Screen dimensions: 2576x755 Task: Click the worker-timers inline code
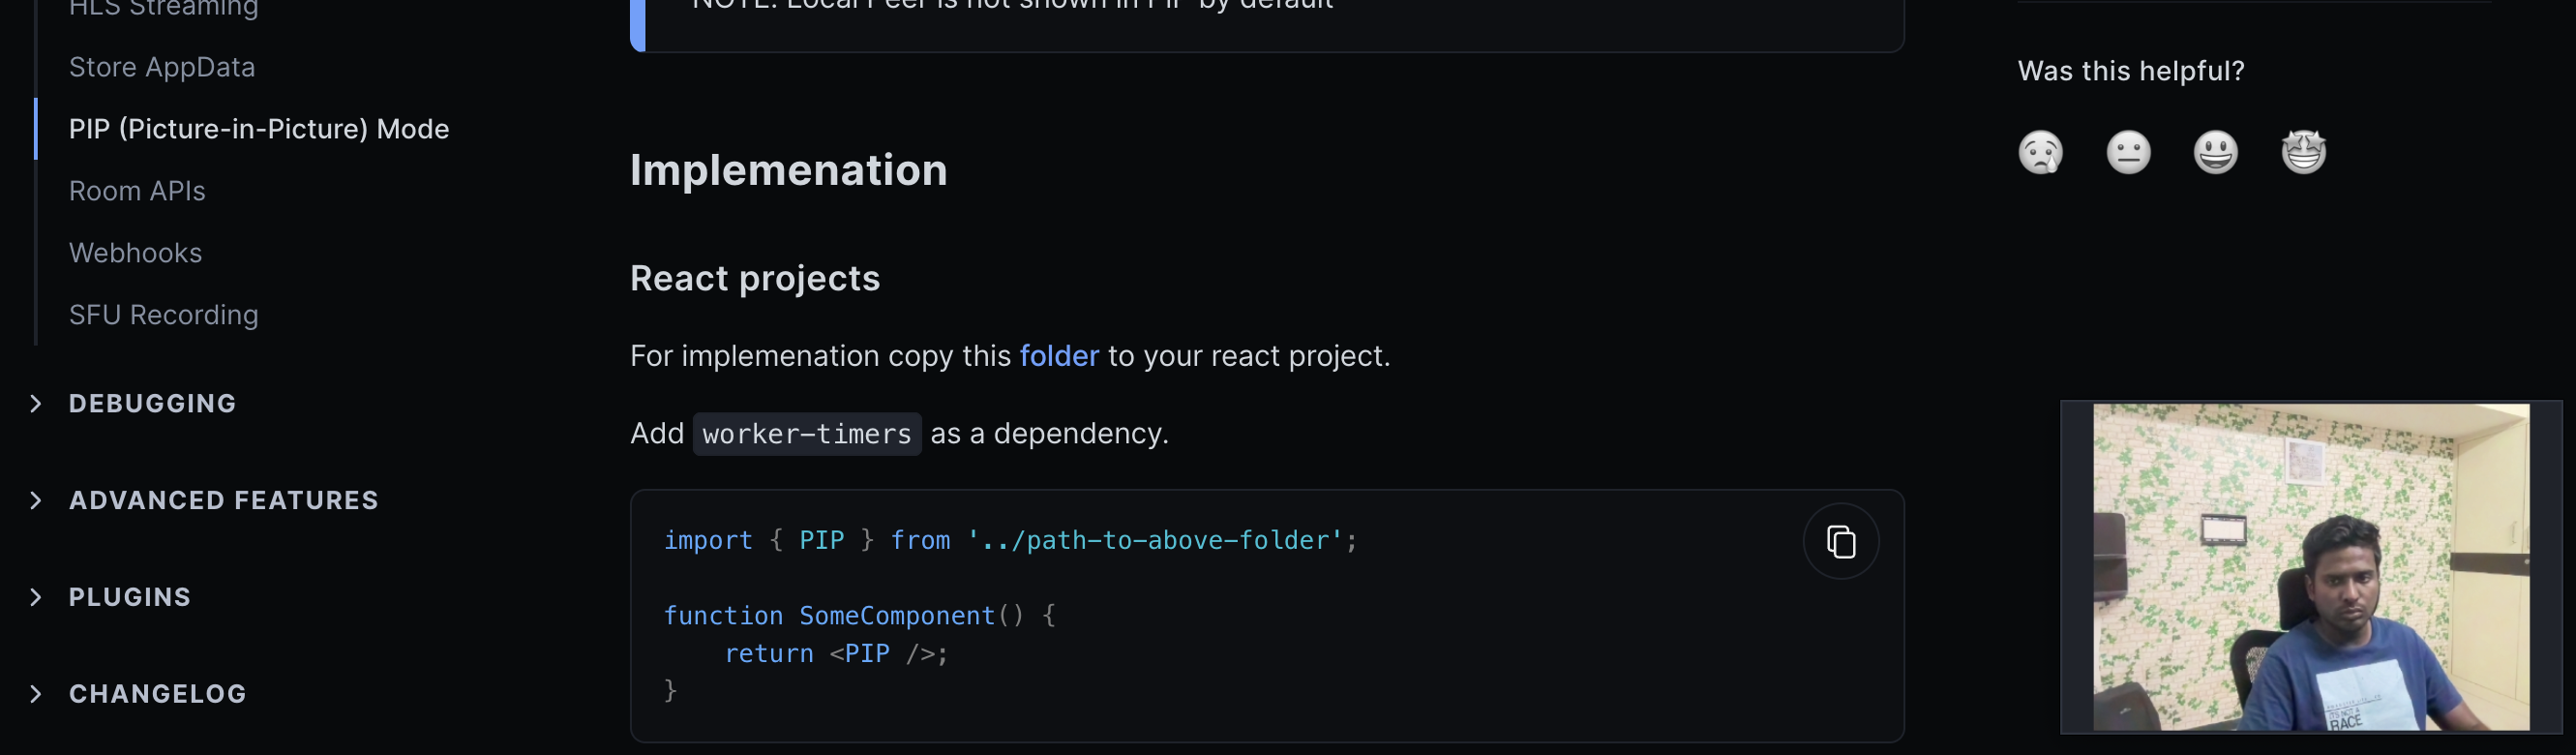point(807,434)
